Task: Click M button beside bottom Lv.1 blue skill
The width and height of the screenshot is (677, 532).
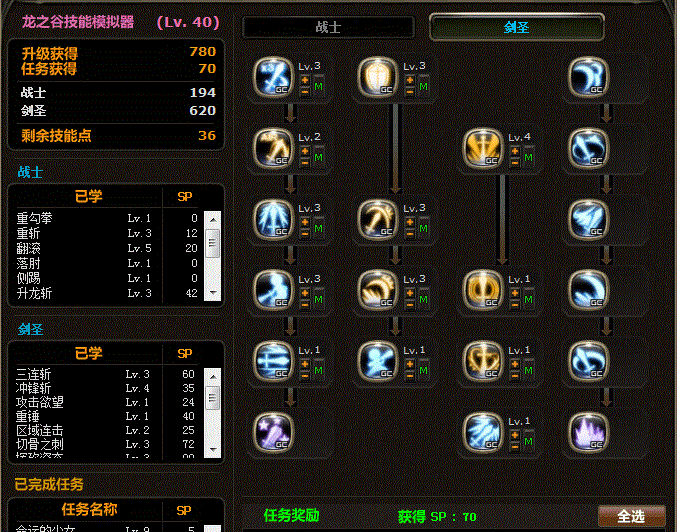Action: [x=528, y=441]
